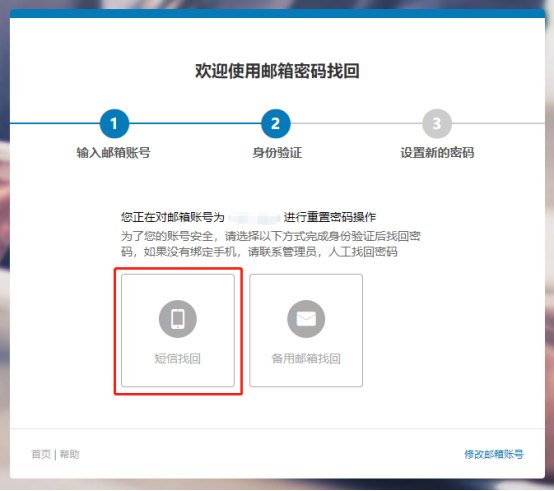Click the step 2 circle indicator
The height and width of the screenshot is (491, 554).
[276, 124]
